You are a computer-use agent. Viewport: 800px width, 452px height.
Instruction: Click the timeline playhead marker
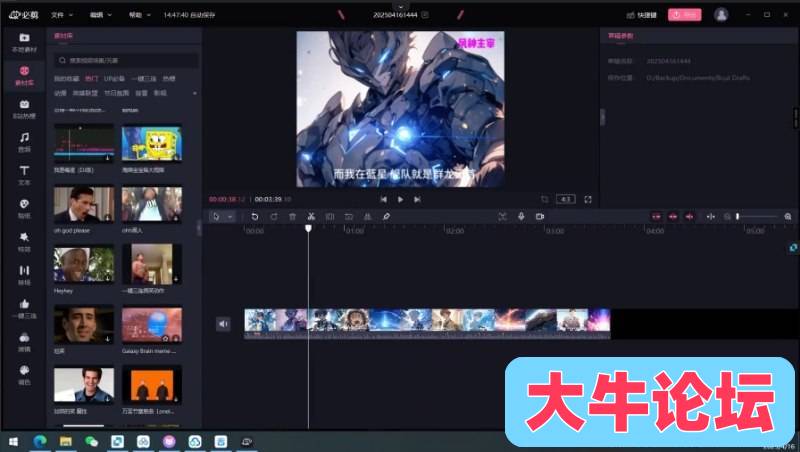pyautogui.click(x=308, y=229)
